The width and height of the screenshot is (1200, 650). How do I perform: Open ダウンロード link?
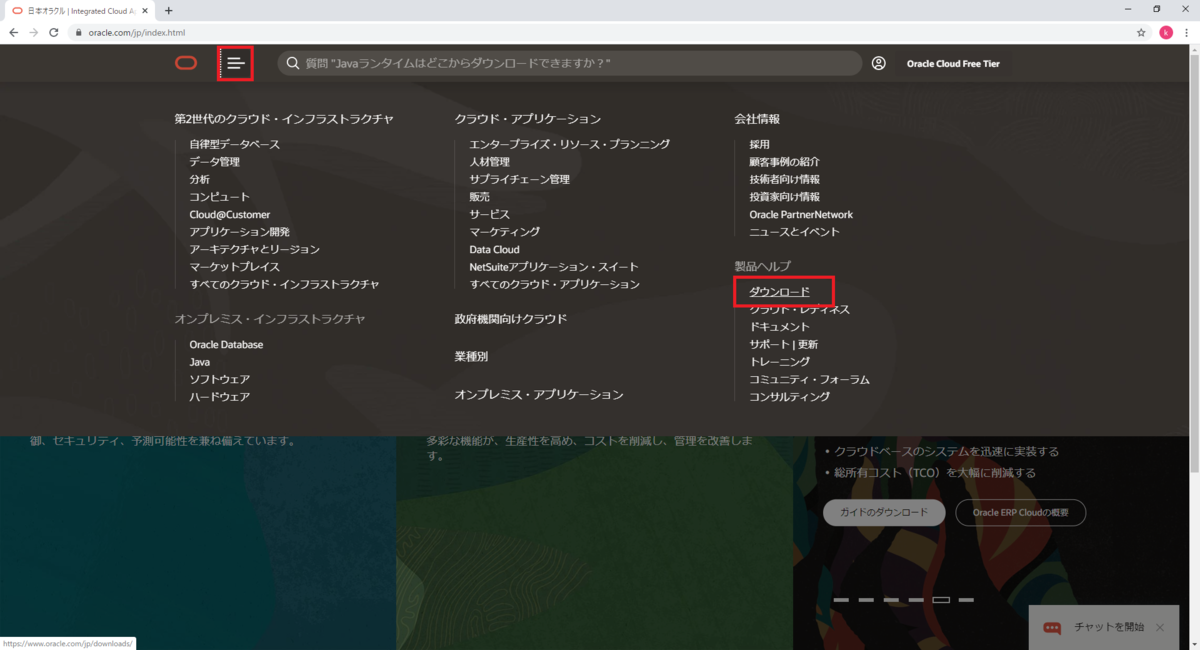click(779, 292)
